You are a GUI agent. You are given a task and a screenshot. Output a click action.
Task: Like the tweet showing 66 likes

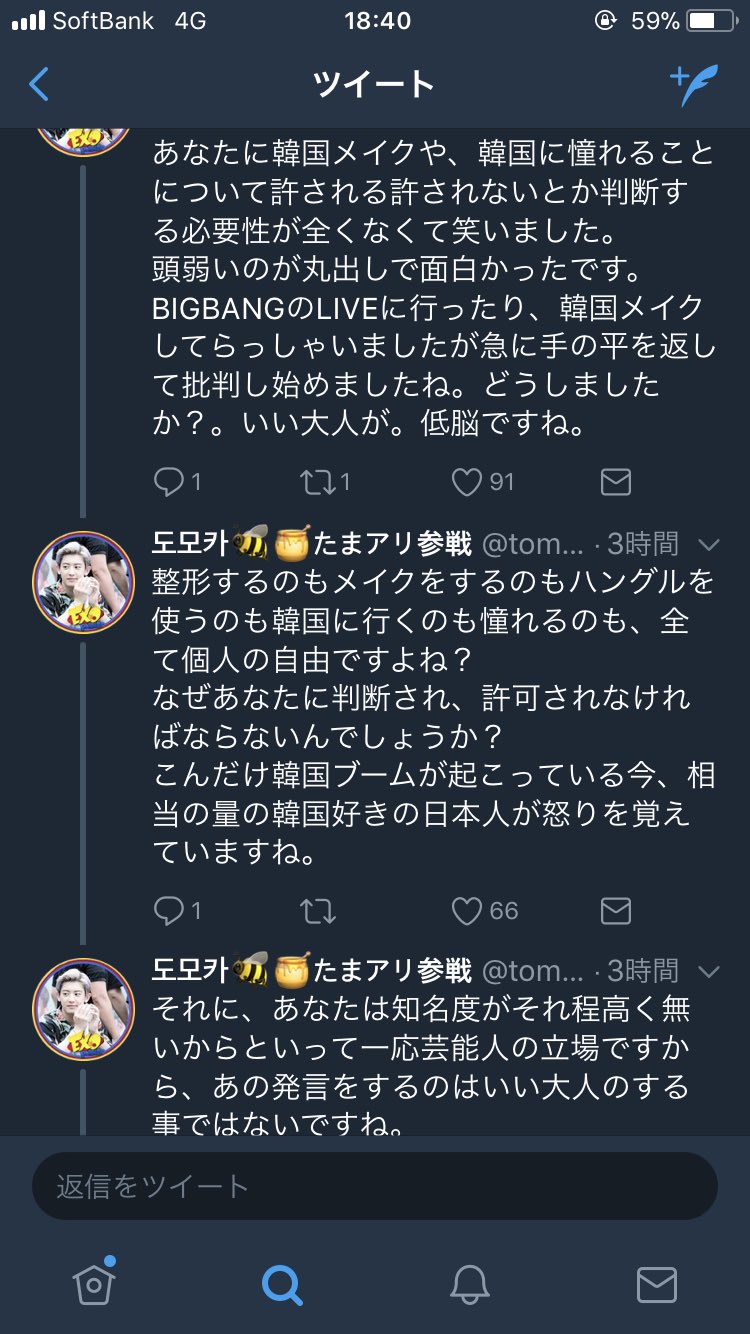coord(466,910)
